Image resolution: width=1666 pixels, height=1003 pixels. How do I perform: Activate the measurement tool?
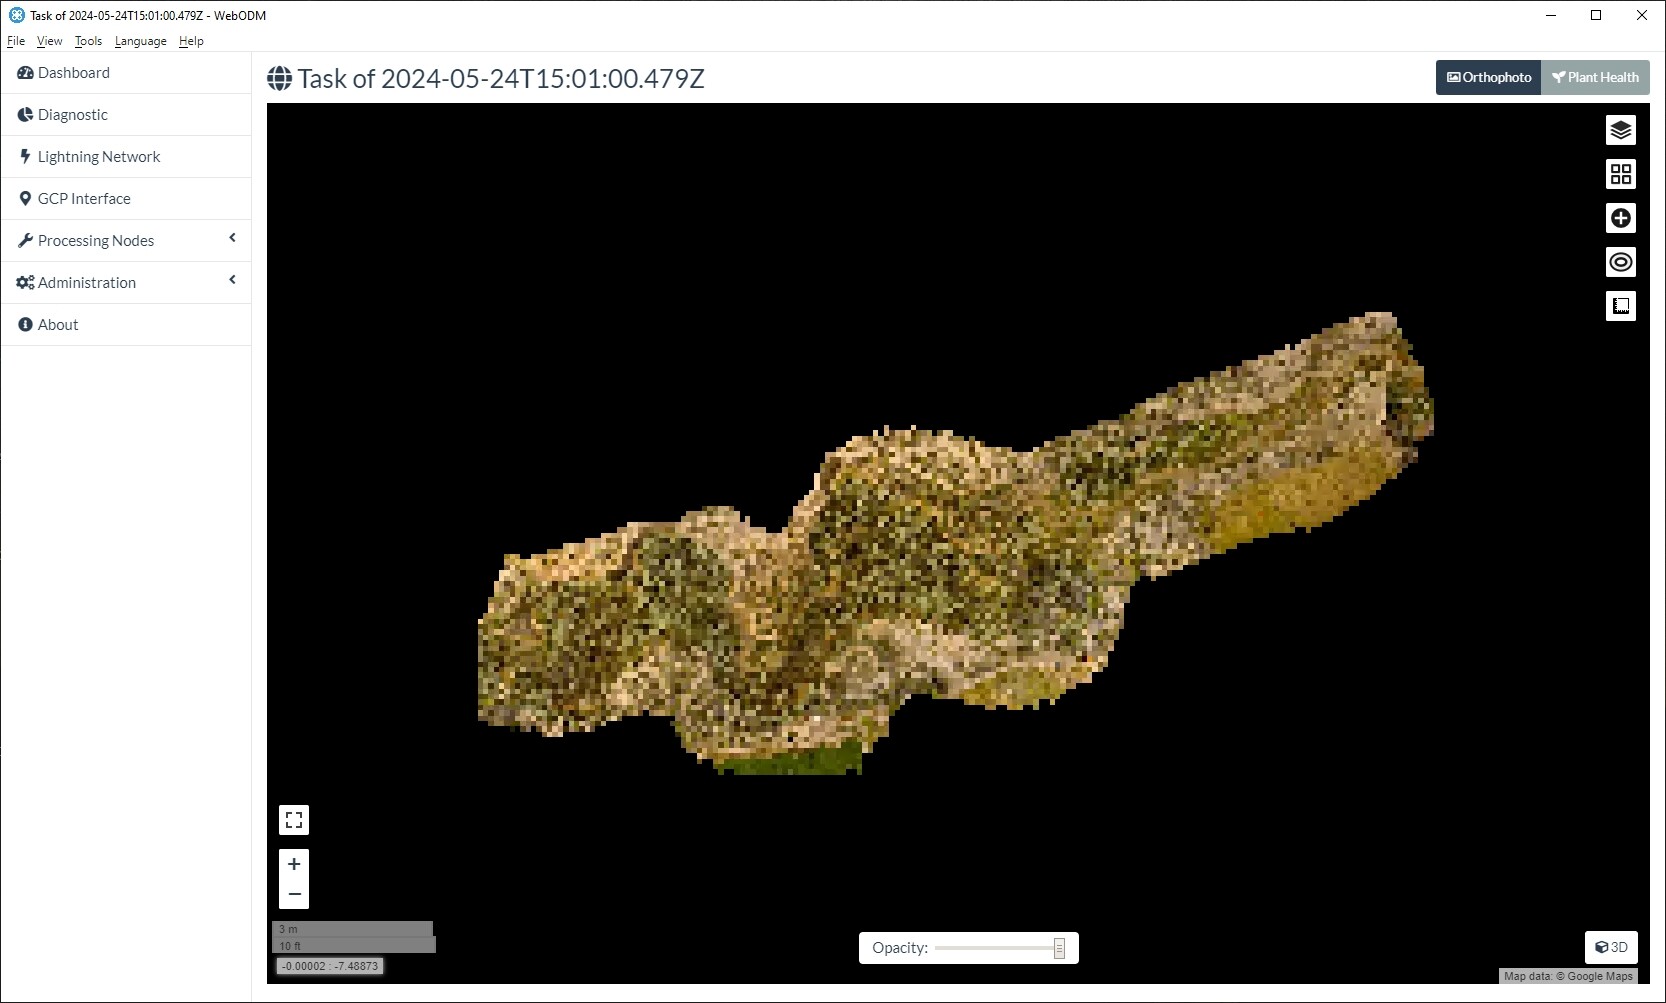(x=1621, y=306)
